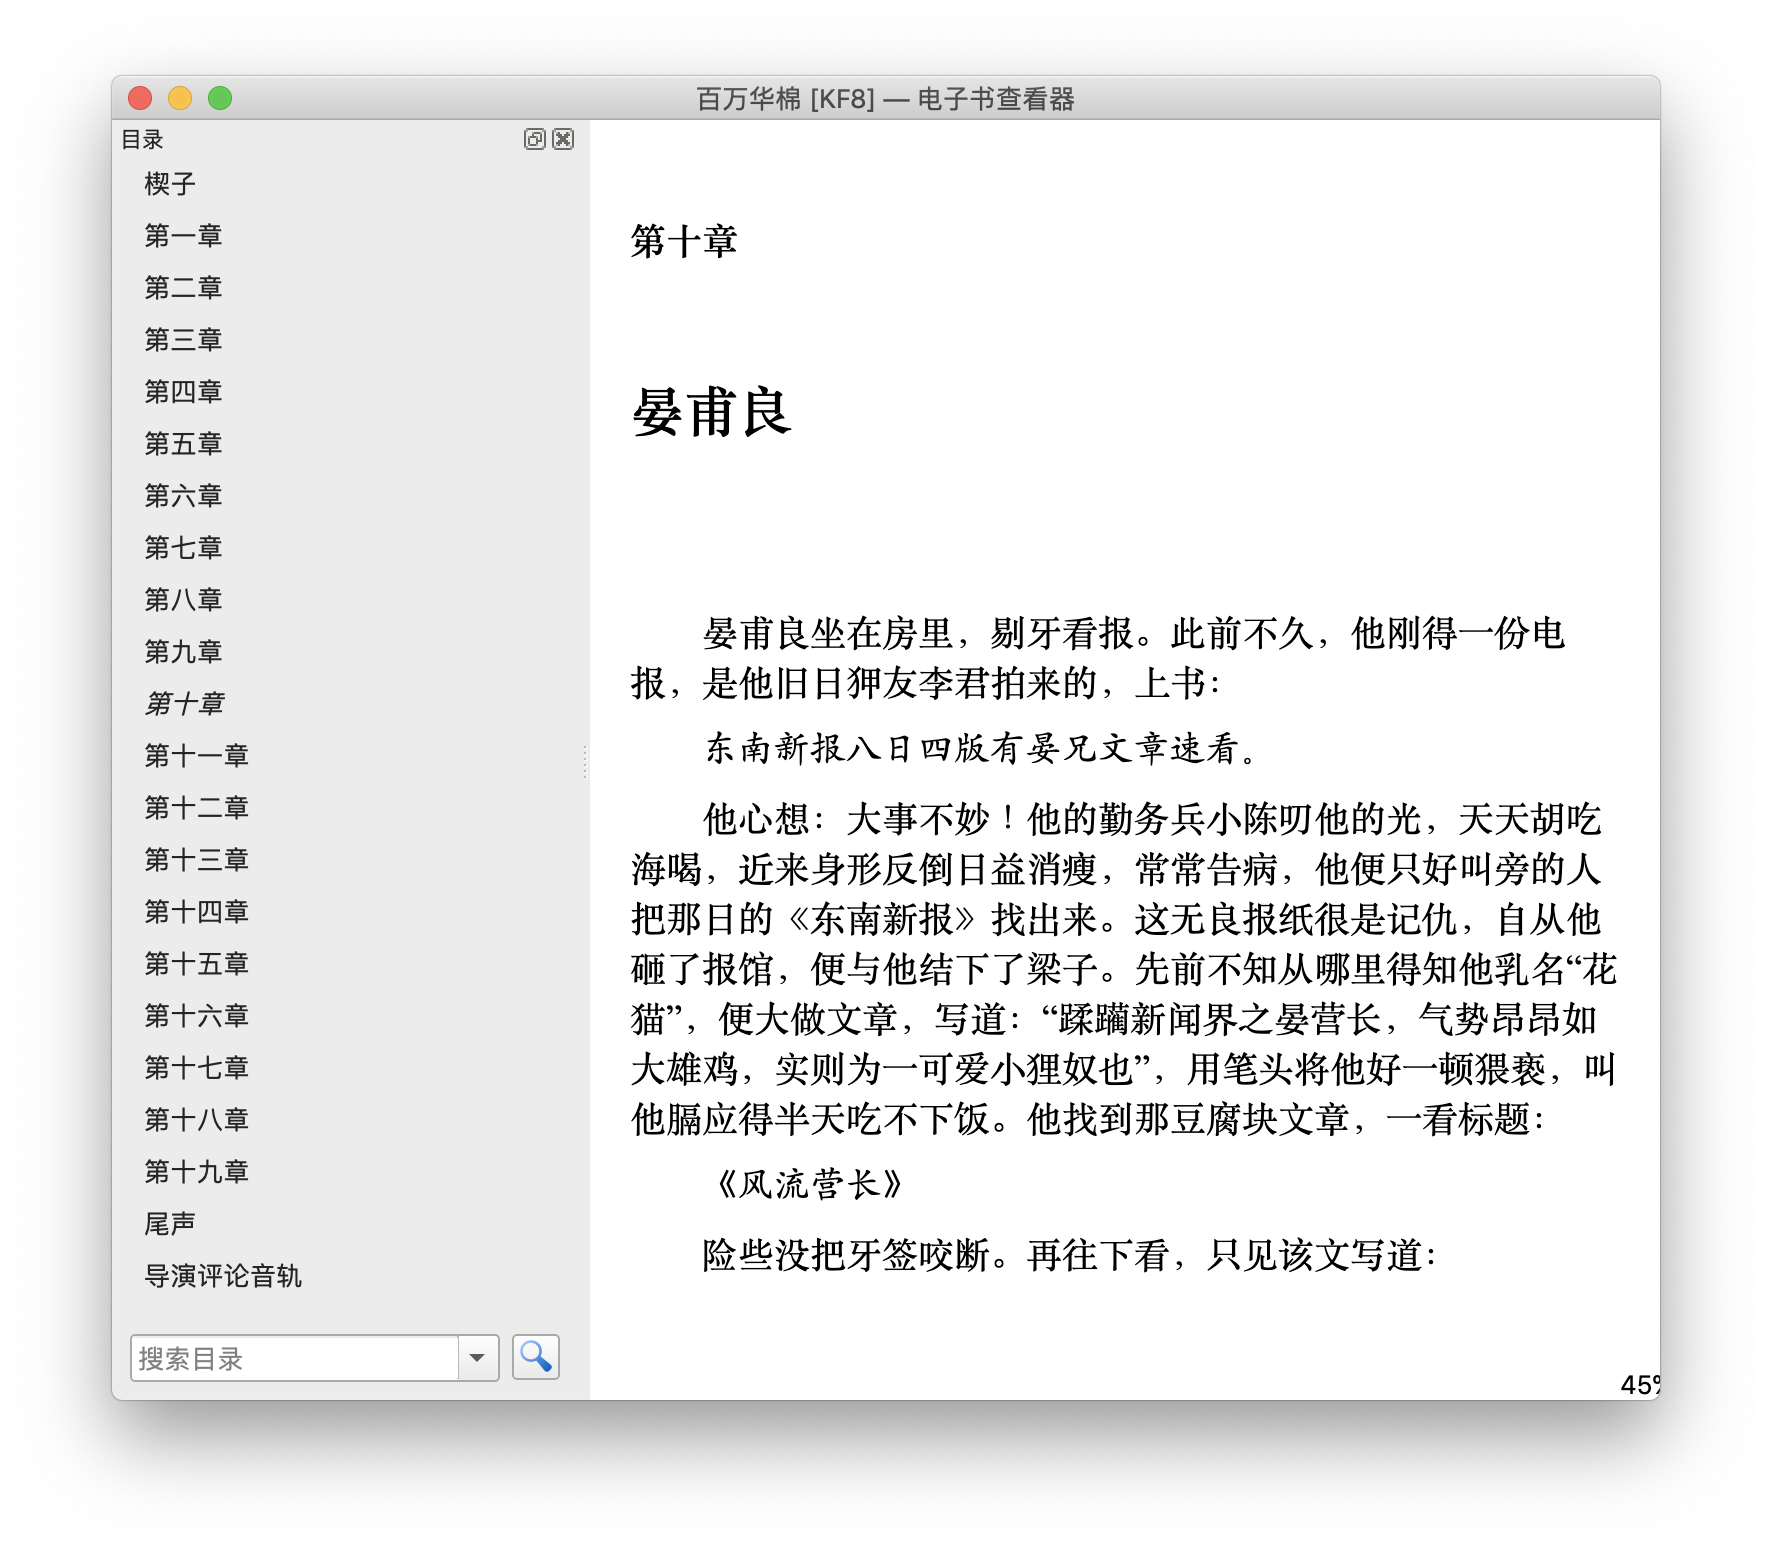
Task: Click the 晏甫良 chapter title
Action: [712, 412]
